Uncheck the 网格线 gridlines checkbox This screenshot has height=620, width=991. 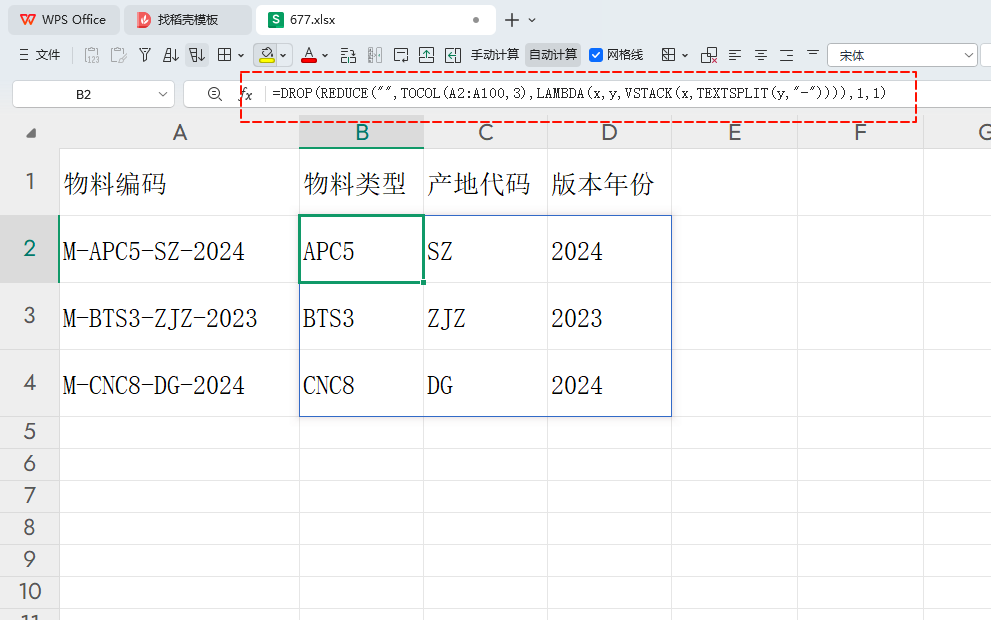click(x=595, y=55)
